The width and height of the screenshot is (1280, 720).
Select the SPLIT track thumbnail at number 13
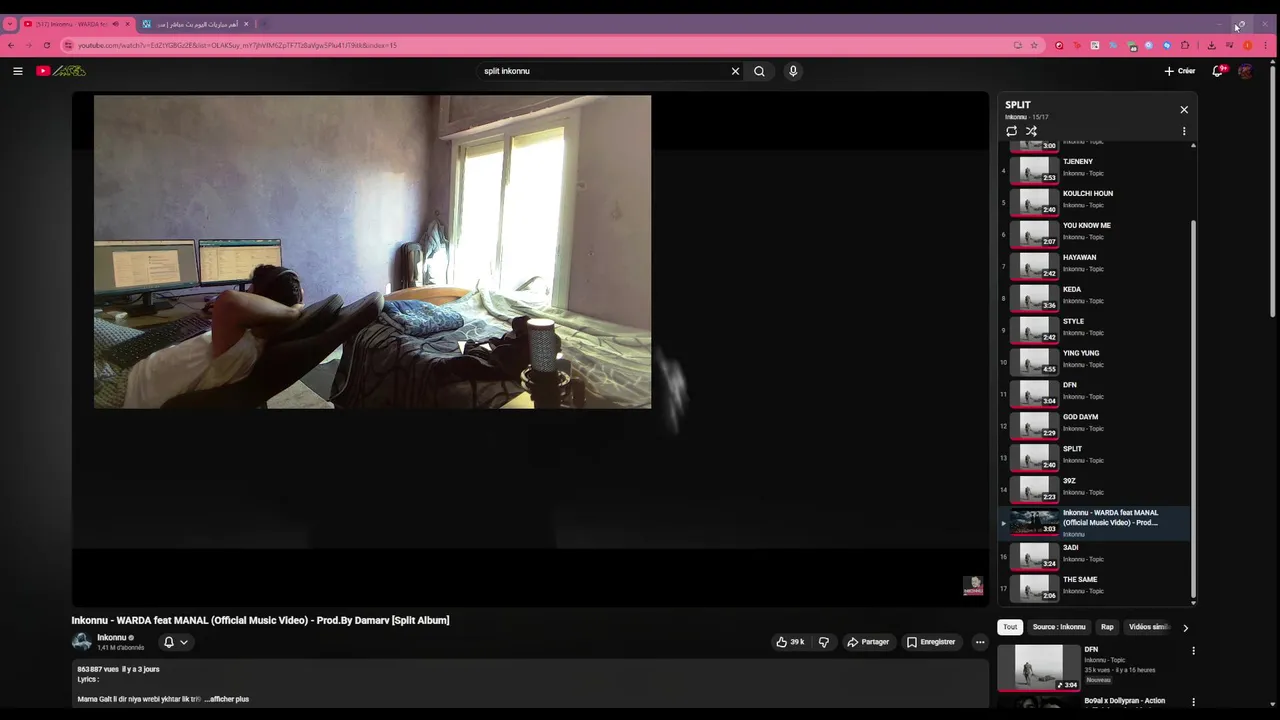(x=1034, y=457)
